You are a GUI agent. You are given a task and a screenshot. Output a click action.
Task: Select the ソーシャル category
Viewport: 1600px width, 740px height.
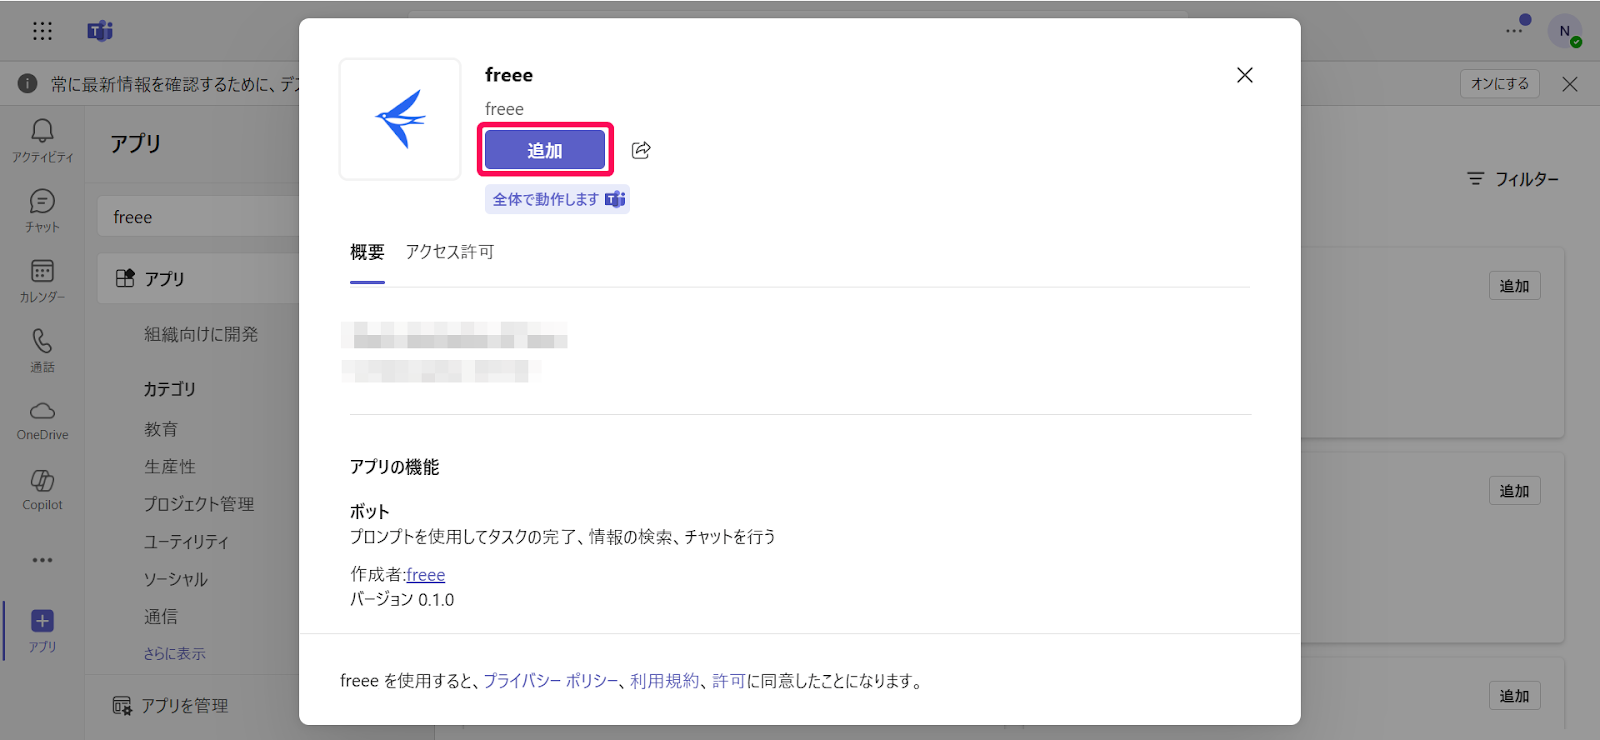(176, 579)
